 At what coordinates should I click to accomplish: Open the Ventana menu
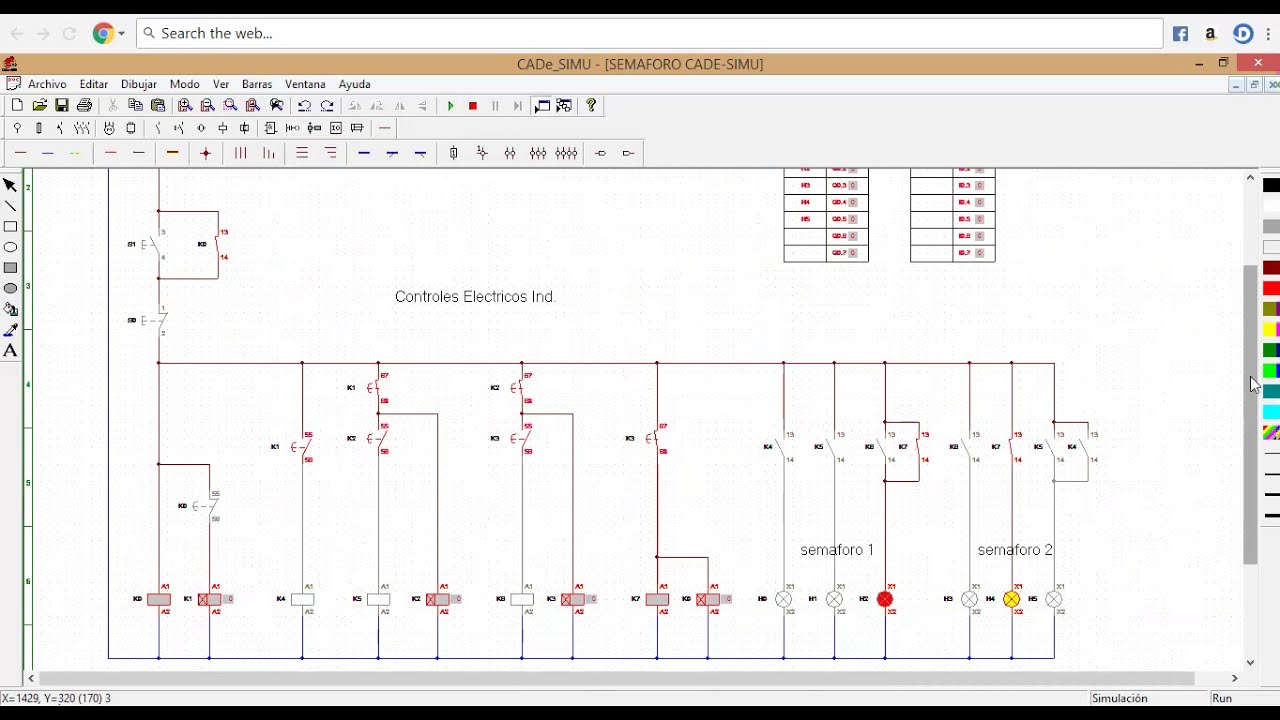pyautogui.click(x=305, y=84)
